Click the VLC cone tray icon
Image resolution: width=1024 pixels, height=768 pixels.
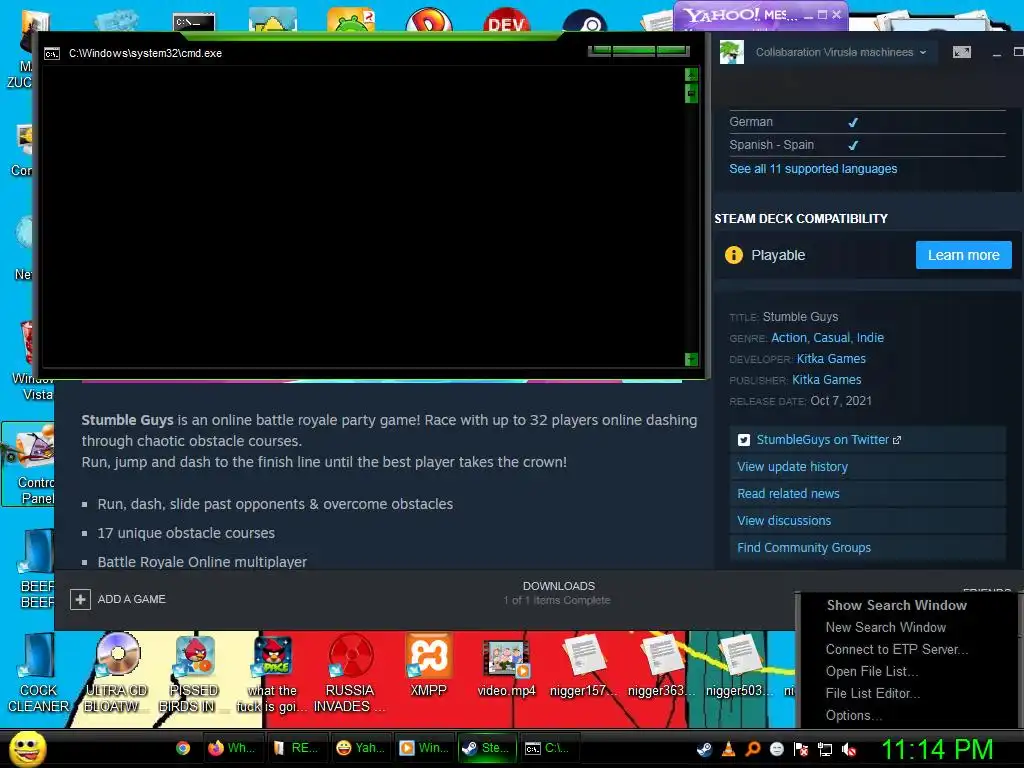[729, 750]
